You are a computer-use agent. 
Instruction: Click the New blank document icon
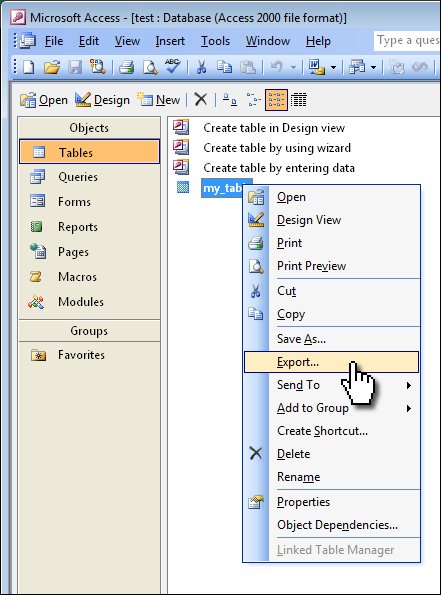pyautogui.click(x=29, y=68)
